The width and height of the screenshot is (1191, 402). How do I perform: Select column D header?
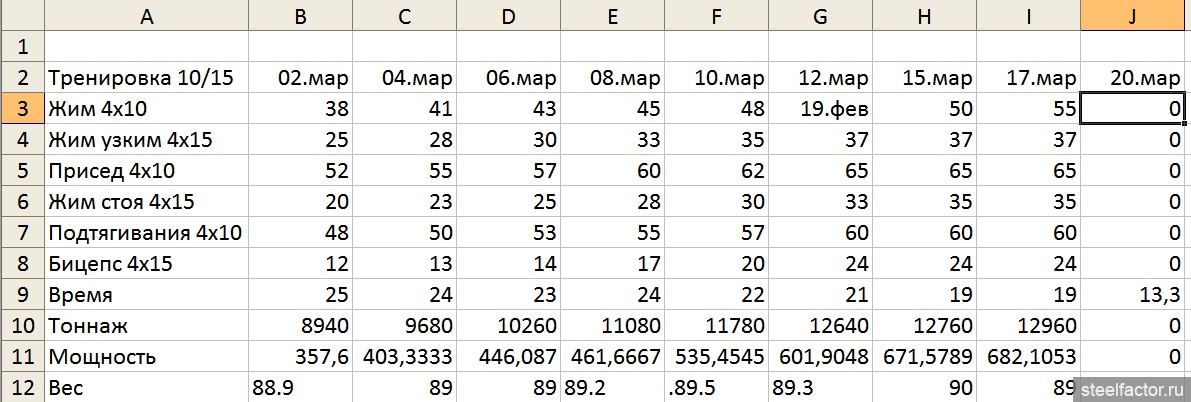[508, 15]
